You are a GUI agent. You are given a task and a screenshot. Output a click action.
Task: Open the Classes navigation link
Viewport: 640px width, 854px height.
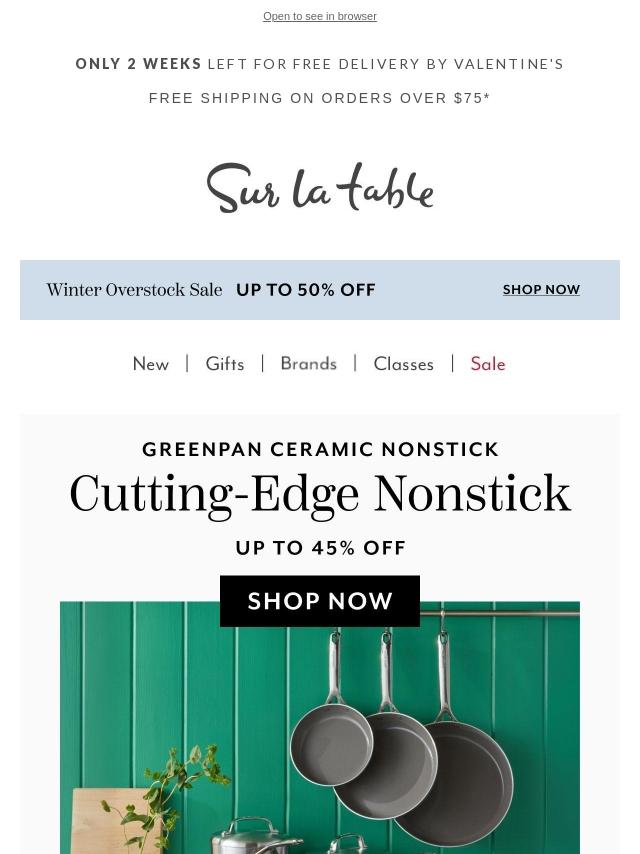coord(403,365)
